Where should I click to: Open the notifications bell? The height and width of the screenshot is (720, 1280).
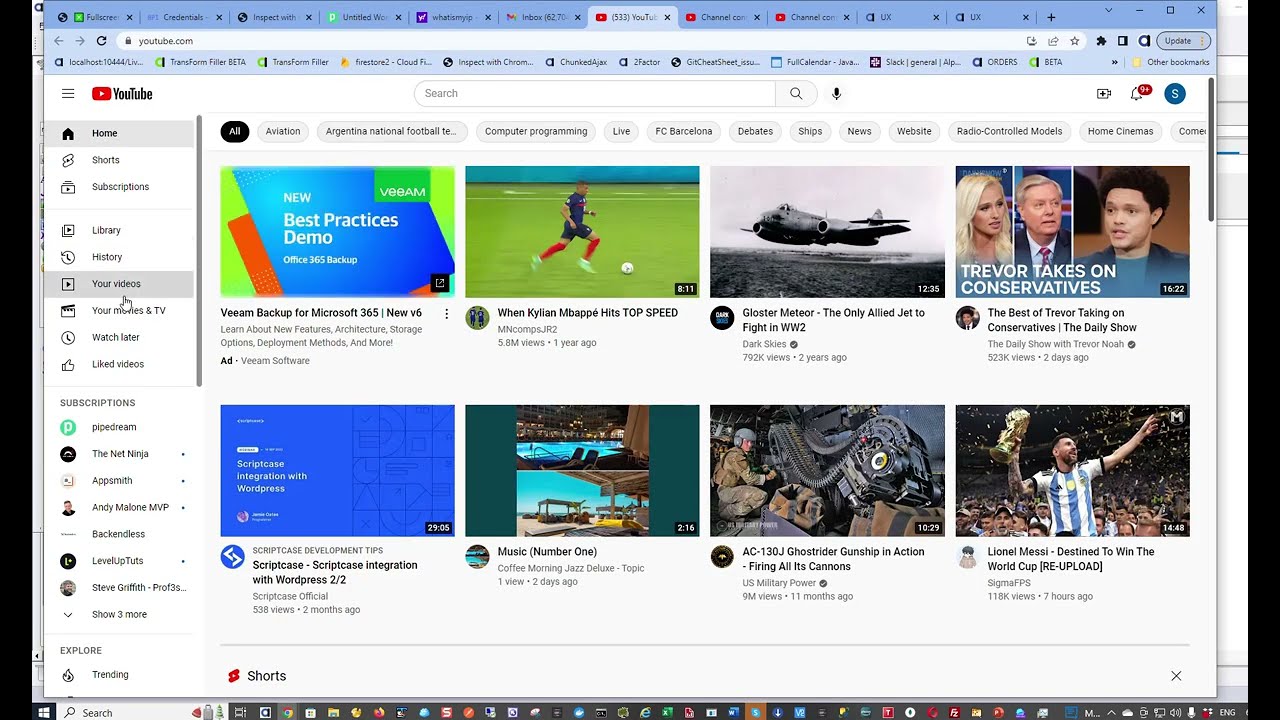[1137, 93]
